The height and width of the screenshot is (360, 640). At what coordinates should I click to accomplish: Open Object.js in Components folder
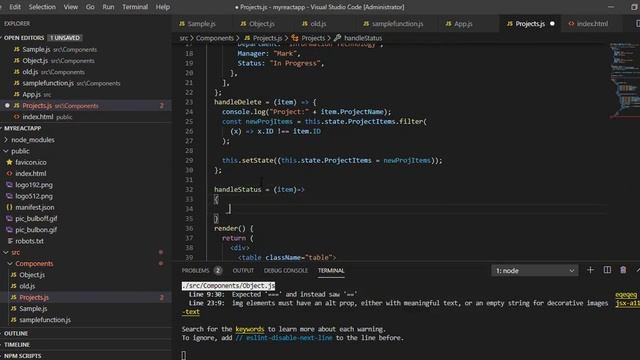point(86,275)
